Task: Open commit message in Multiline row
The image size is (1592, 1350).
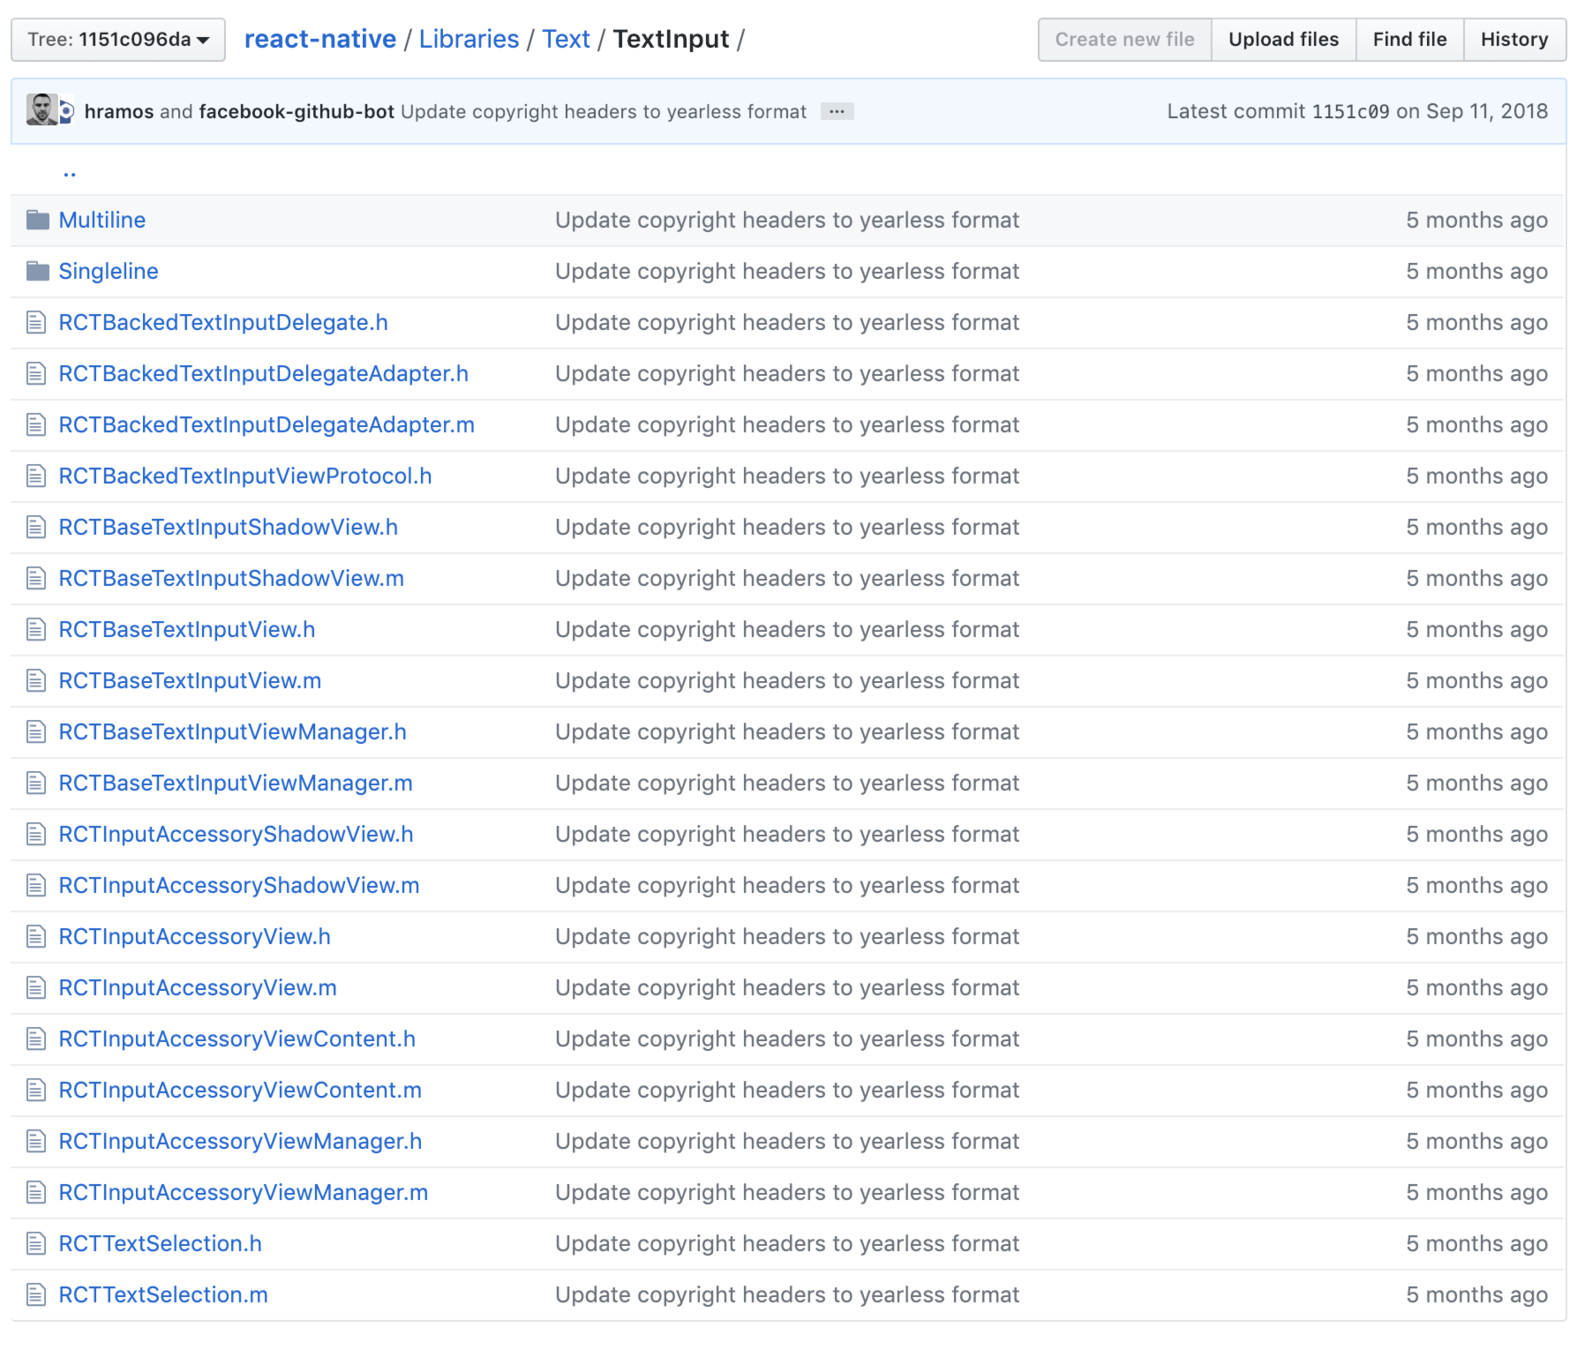Action: click(x=787, y=220)
